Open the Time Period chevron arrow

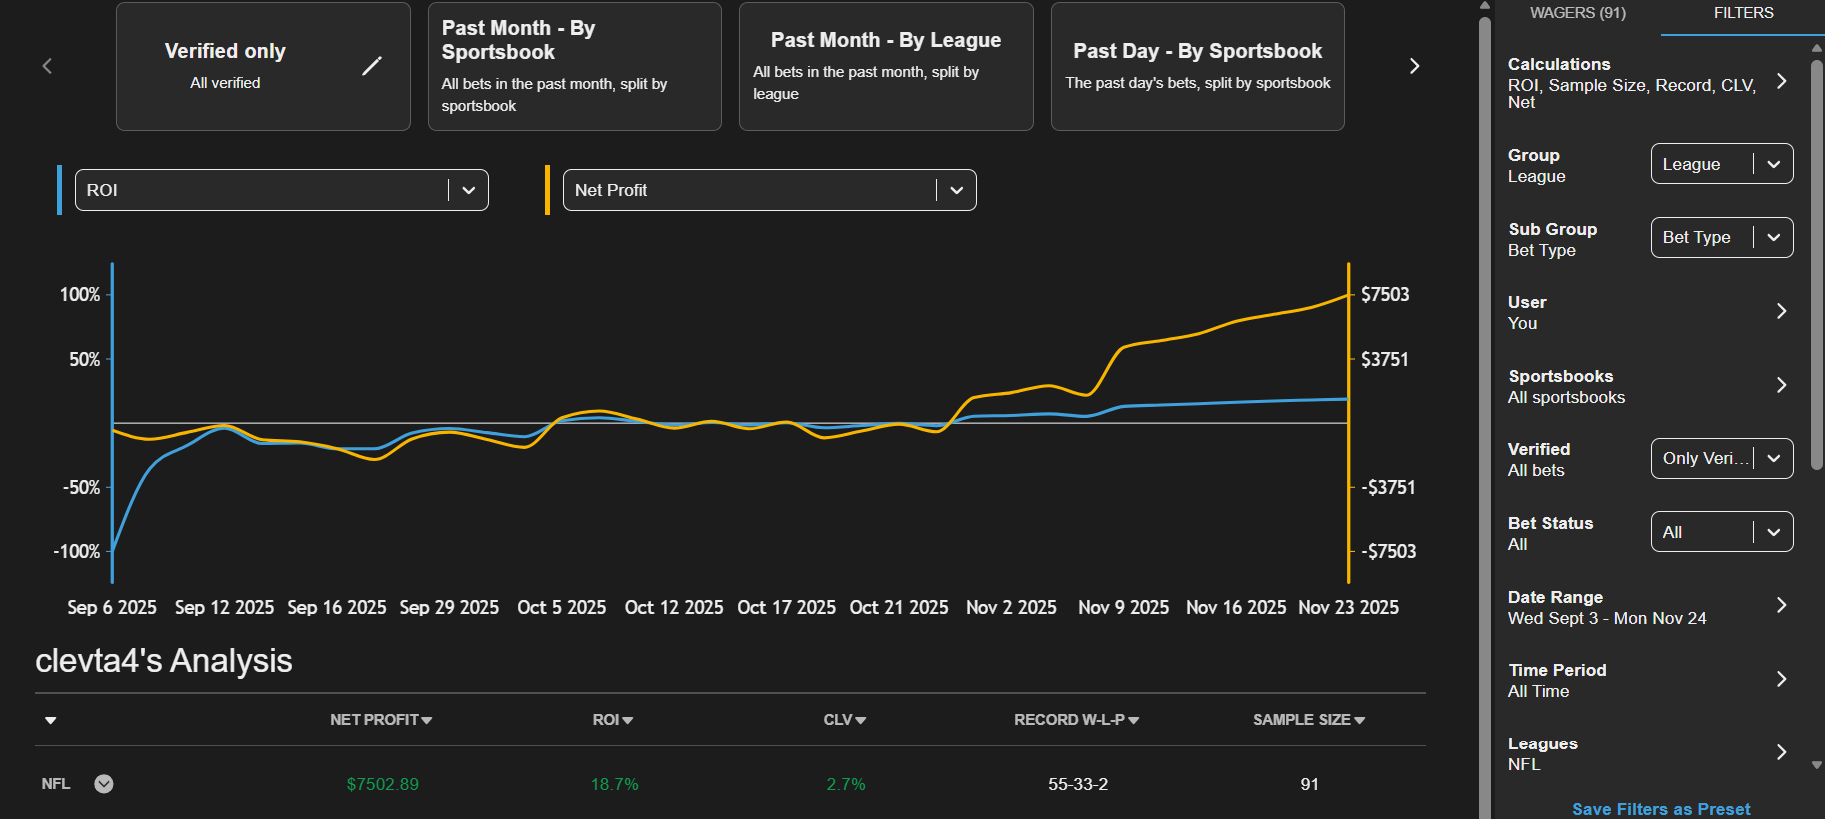click(1781, 679)
